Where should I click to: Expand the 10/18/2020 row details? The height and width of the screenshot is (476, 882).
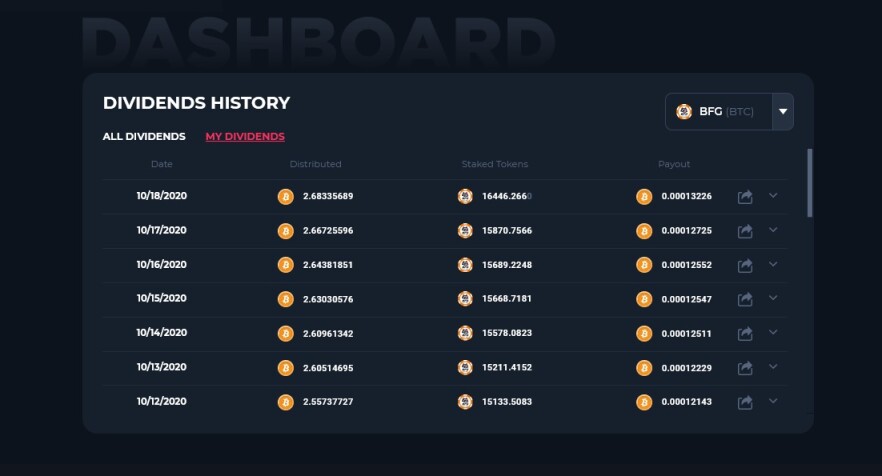[773, 196]
